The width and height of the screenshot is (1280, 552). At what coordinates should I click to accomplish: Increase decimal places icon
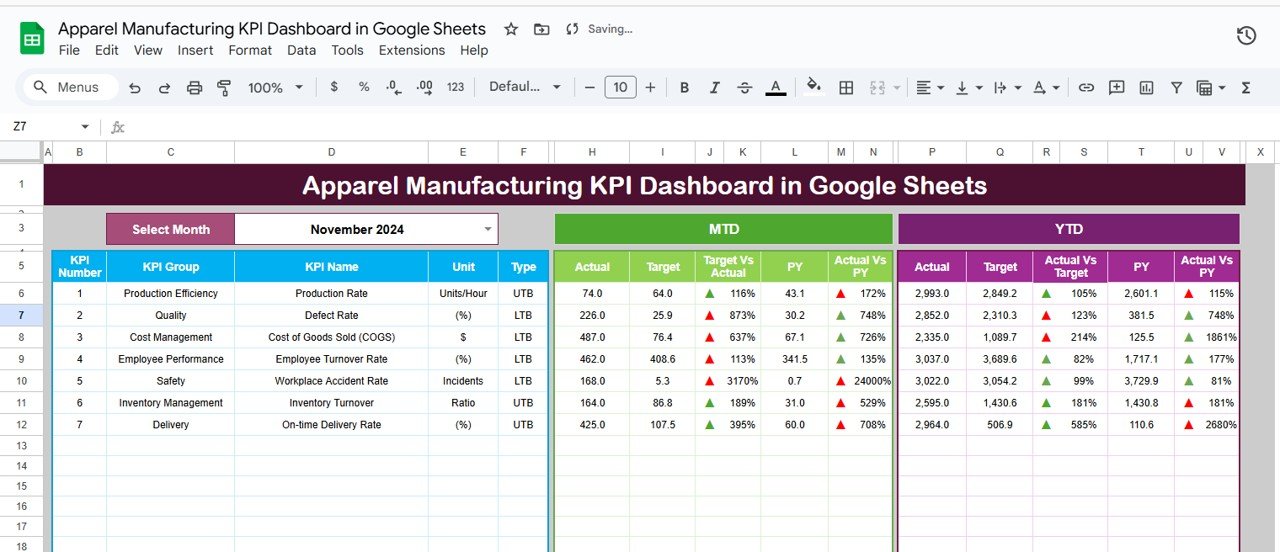coord(423,87)
